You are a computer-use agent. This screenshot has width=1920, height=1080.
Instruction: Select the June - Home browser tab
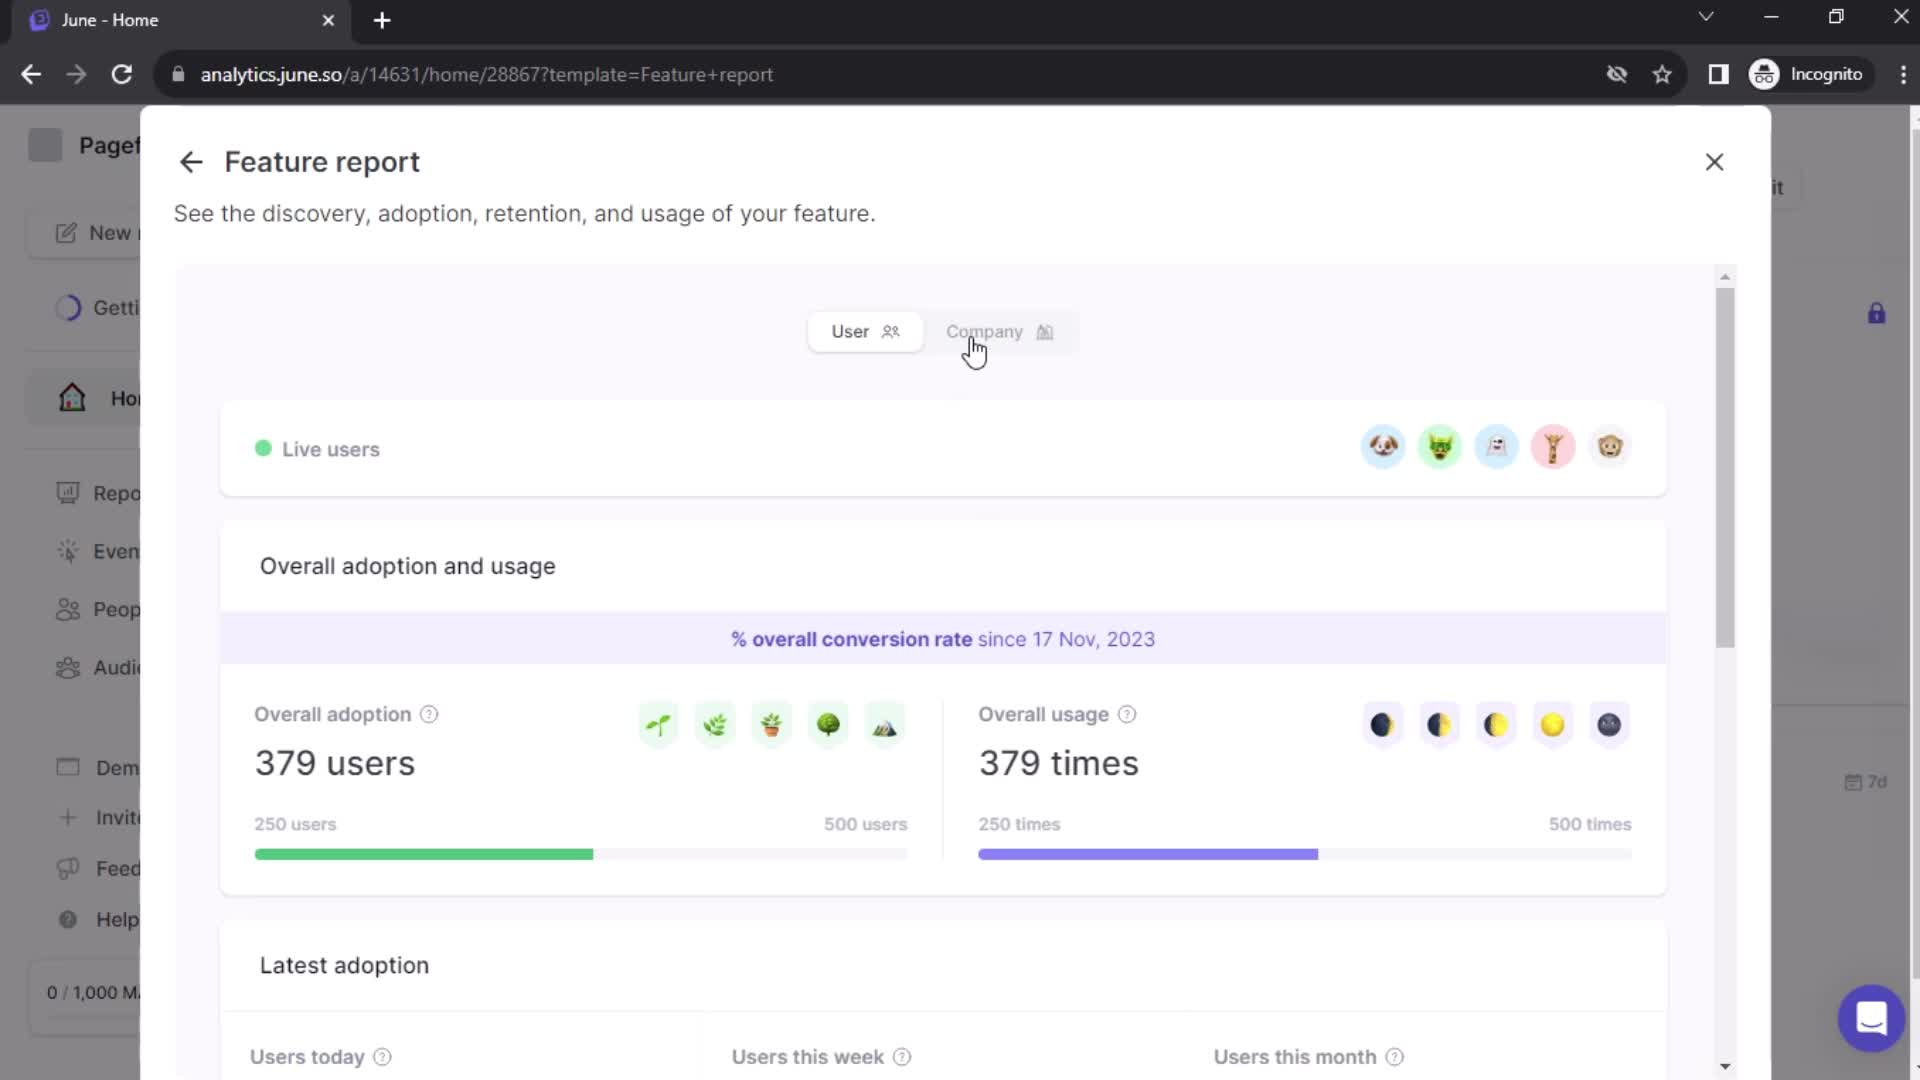click(x=181, y=21)
